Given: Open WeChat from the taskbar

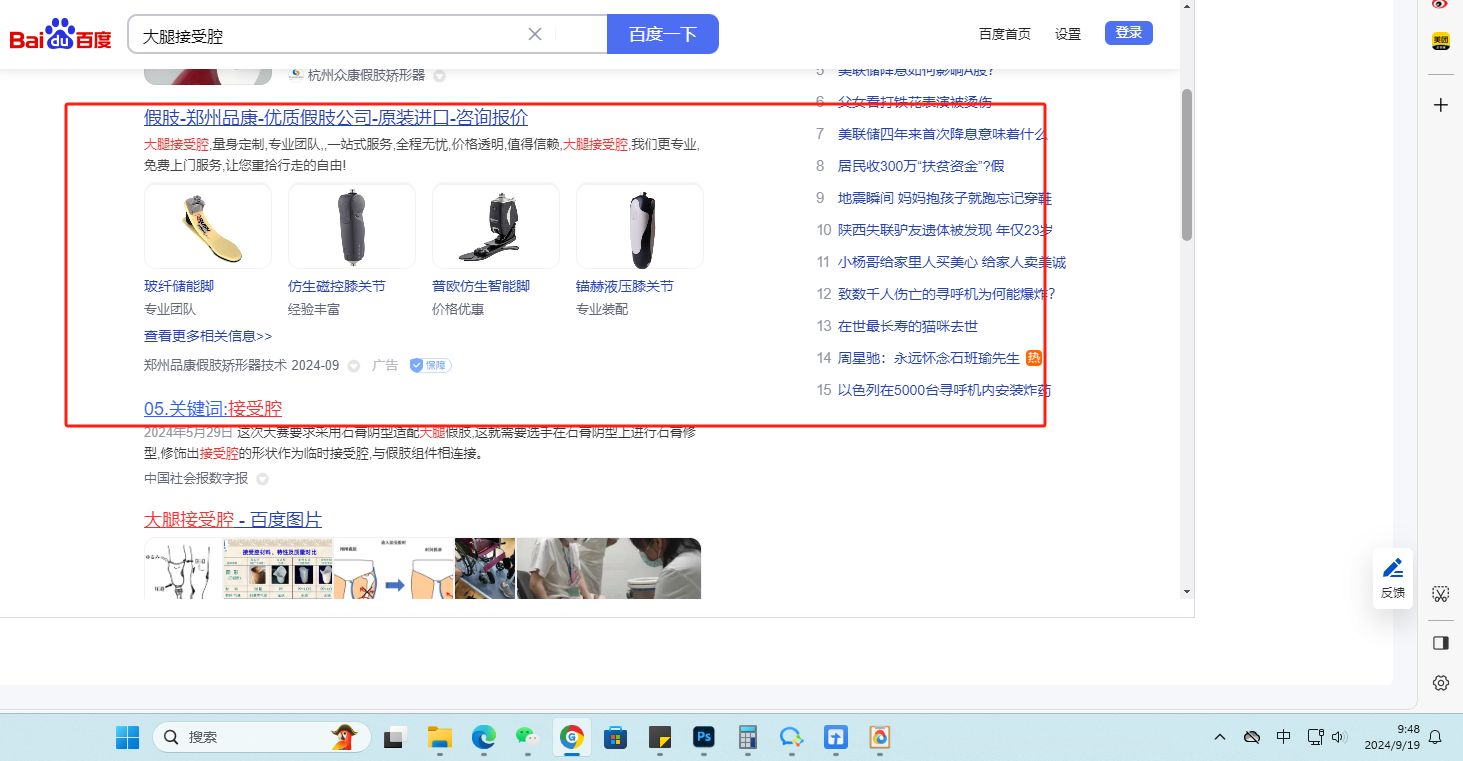Looking at the screenshot, I should 527,738.
